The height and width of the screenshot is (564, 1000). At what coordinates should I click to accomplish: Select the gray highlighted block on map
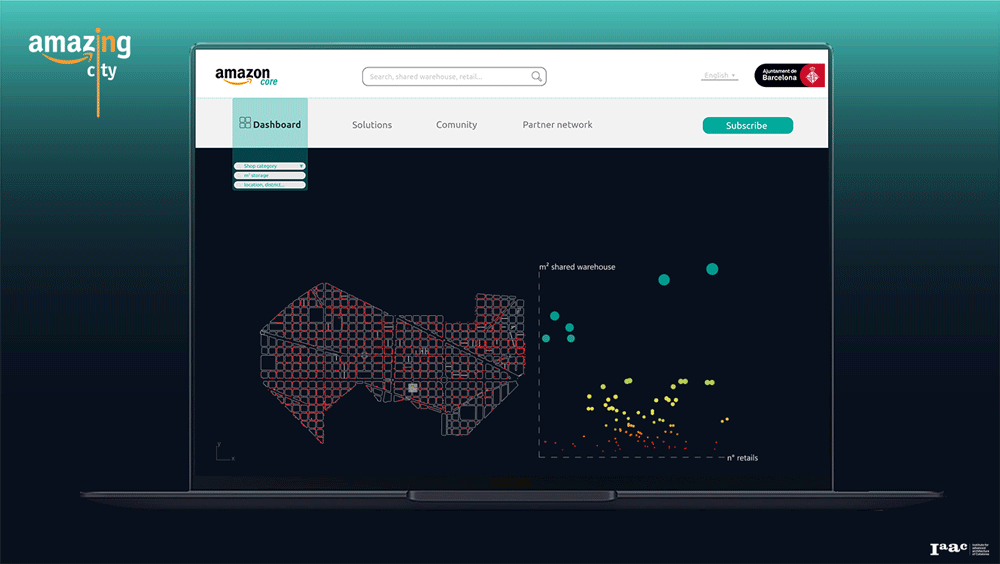point(411,387)
